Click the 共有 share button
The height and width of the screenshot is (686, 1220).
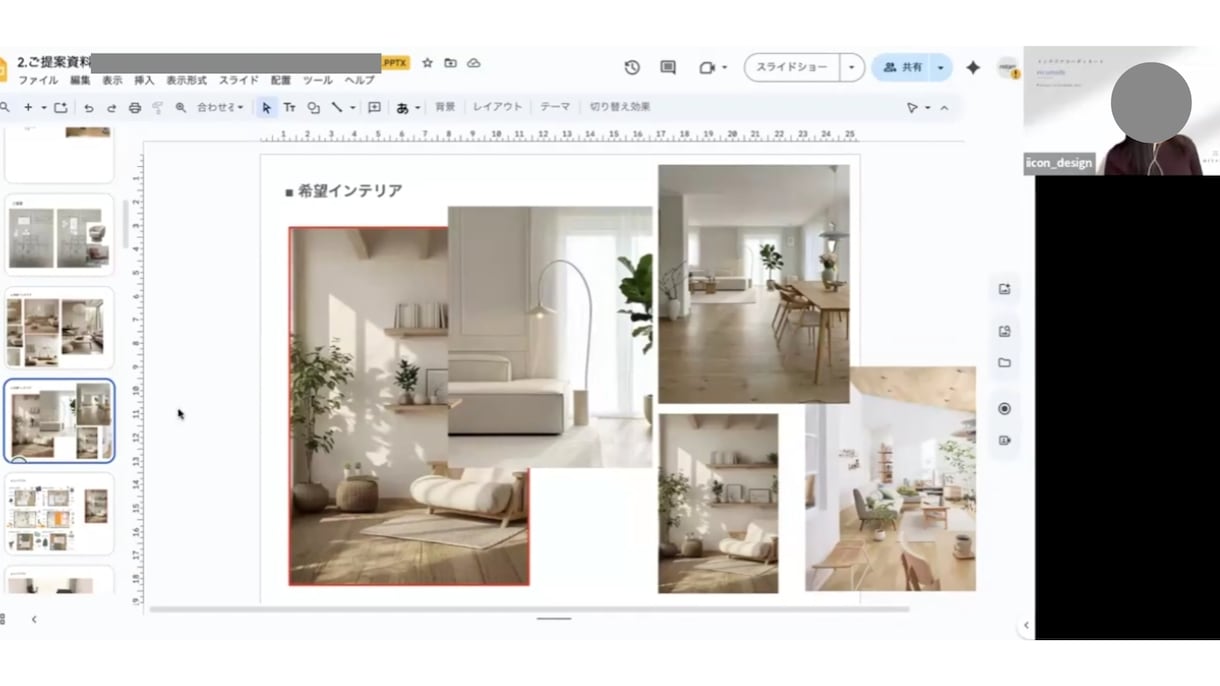(x=902, y=67)
